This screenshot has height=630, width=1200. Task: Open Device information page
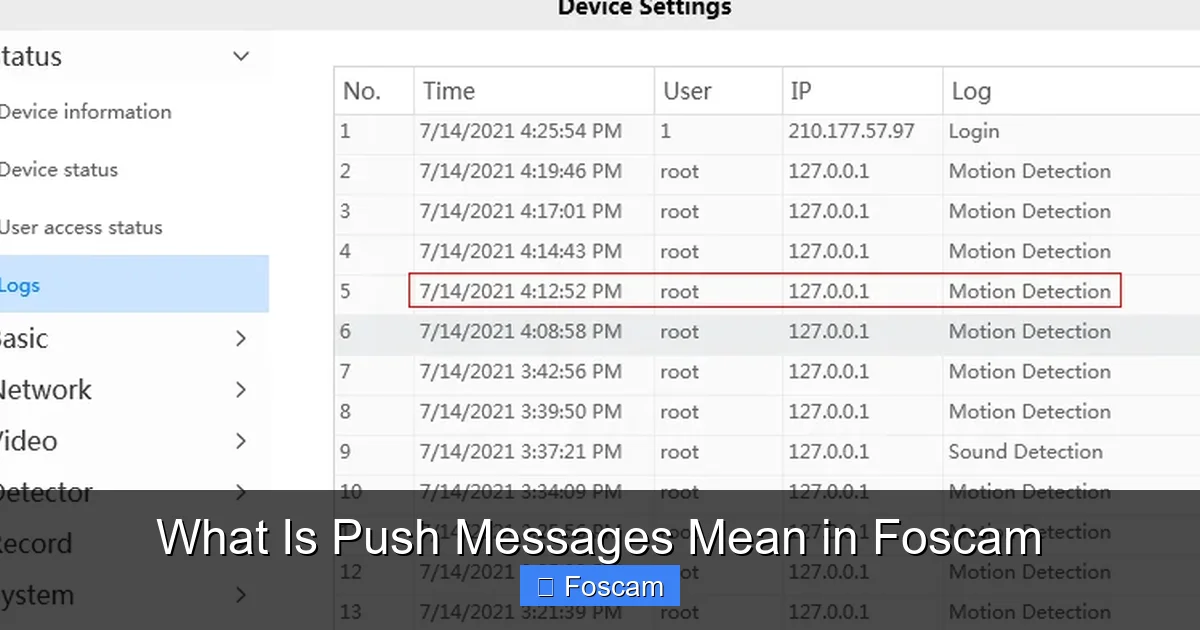tap(87, 112)
